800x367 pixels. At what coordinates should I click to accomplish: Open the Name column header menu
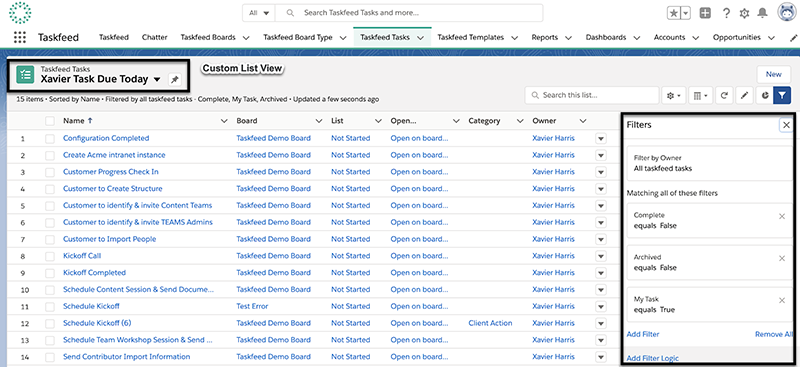(223, 121)
